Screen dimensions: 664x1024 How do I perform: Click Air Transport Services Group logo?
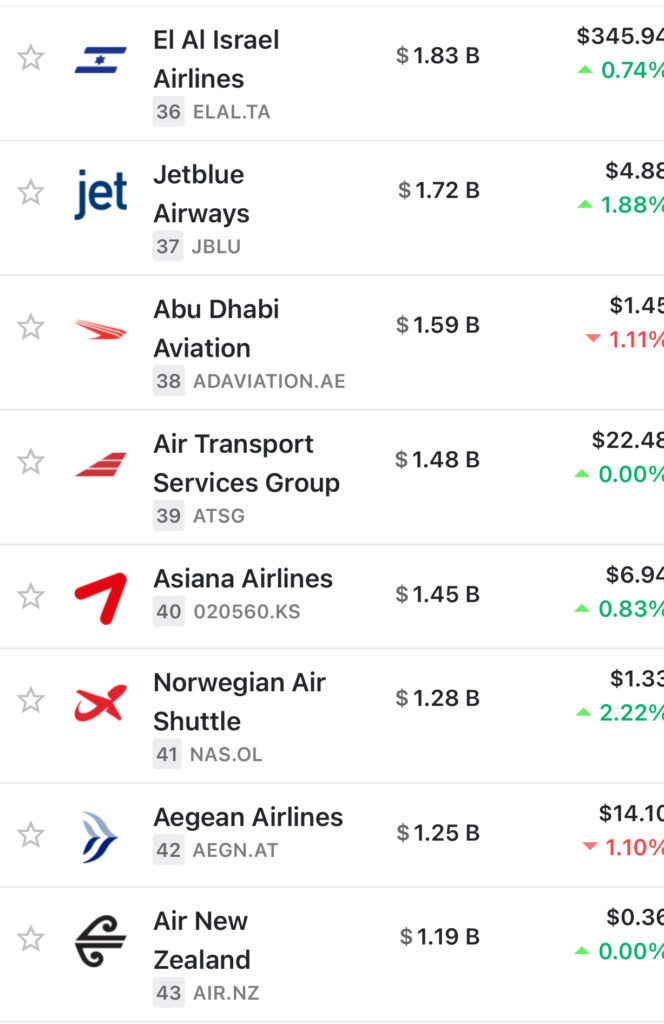[101, 464]
